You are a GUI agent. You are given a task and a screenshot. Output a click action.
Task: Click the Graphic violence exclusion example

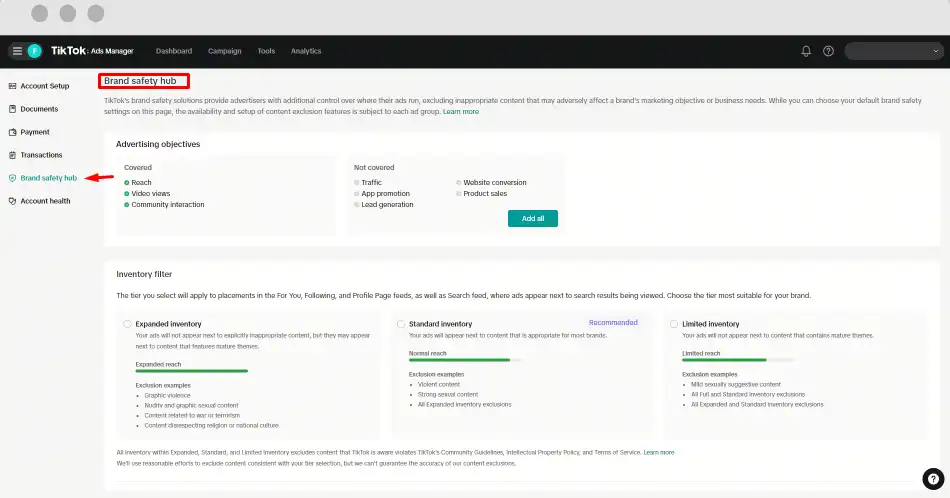tap(167, 396)
